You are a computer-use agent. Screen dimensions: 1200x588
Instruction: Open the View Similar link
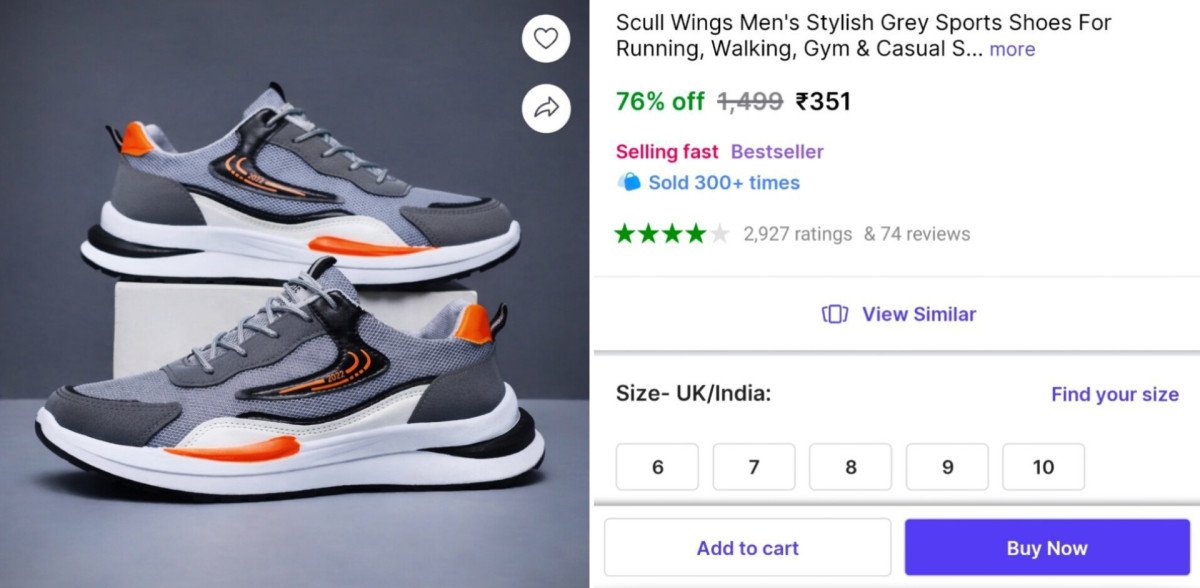coord(918,314)
